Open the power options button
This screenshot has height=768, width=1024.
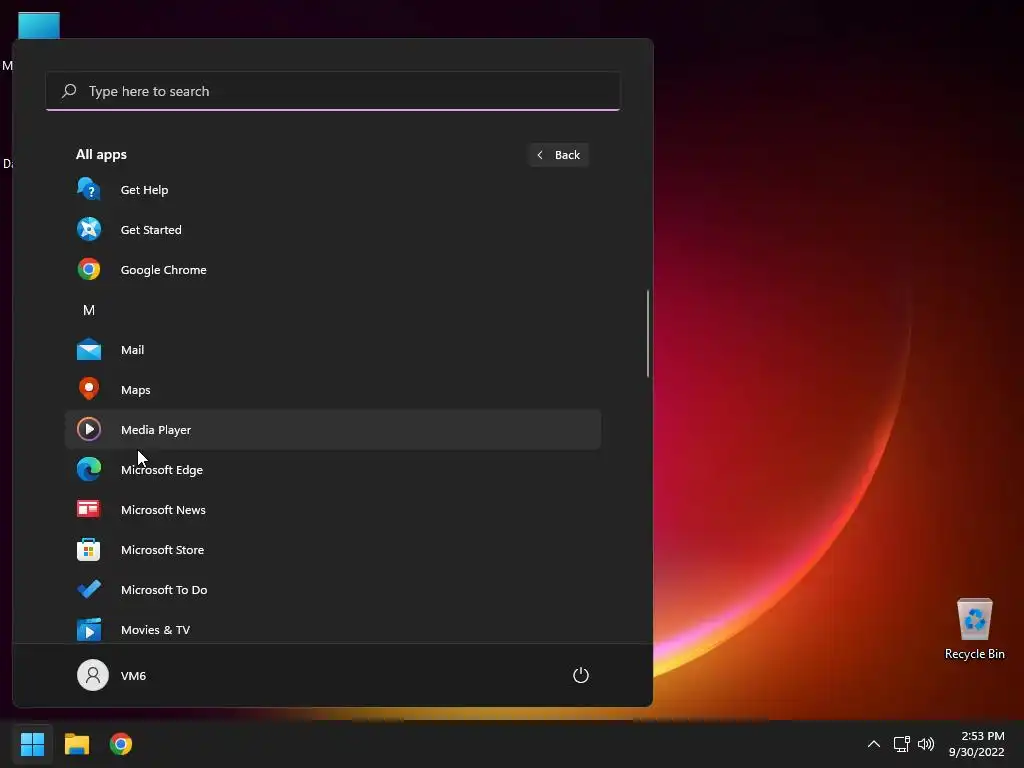[x=581, y=675]
